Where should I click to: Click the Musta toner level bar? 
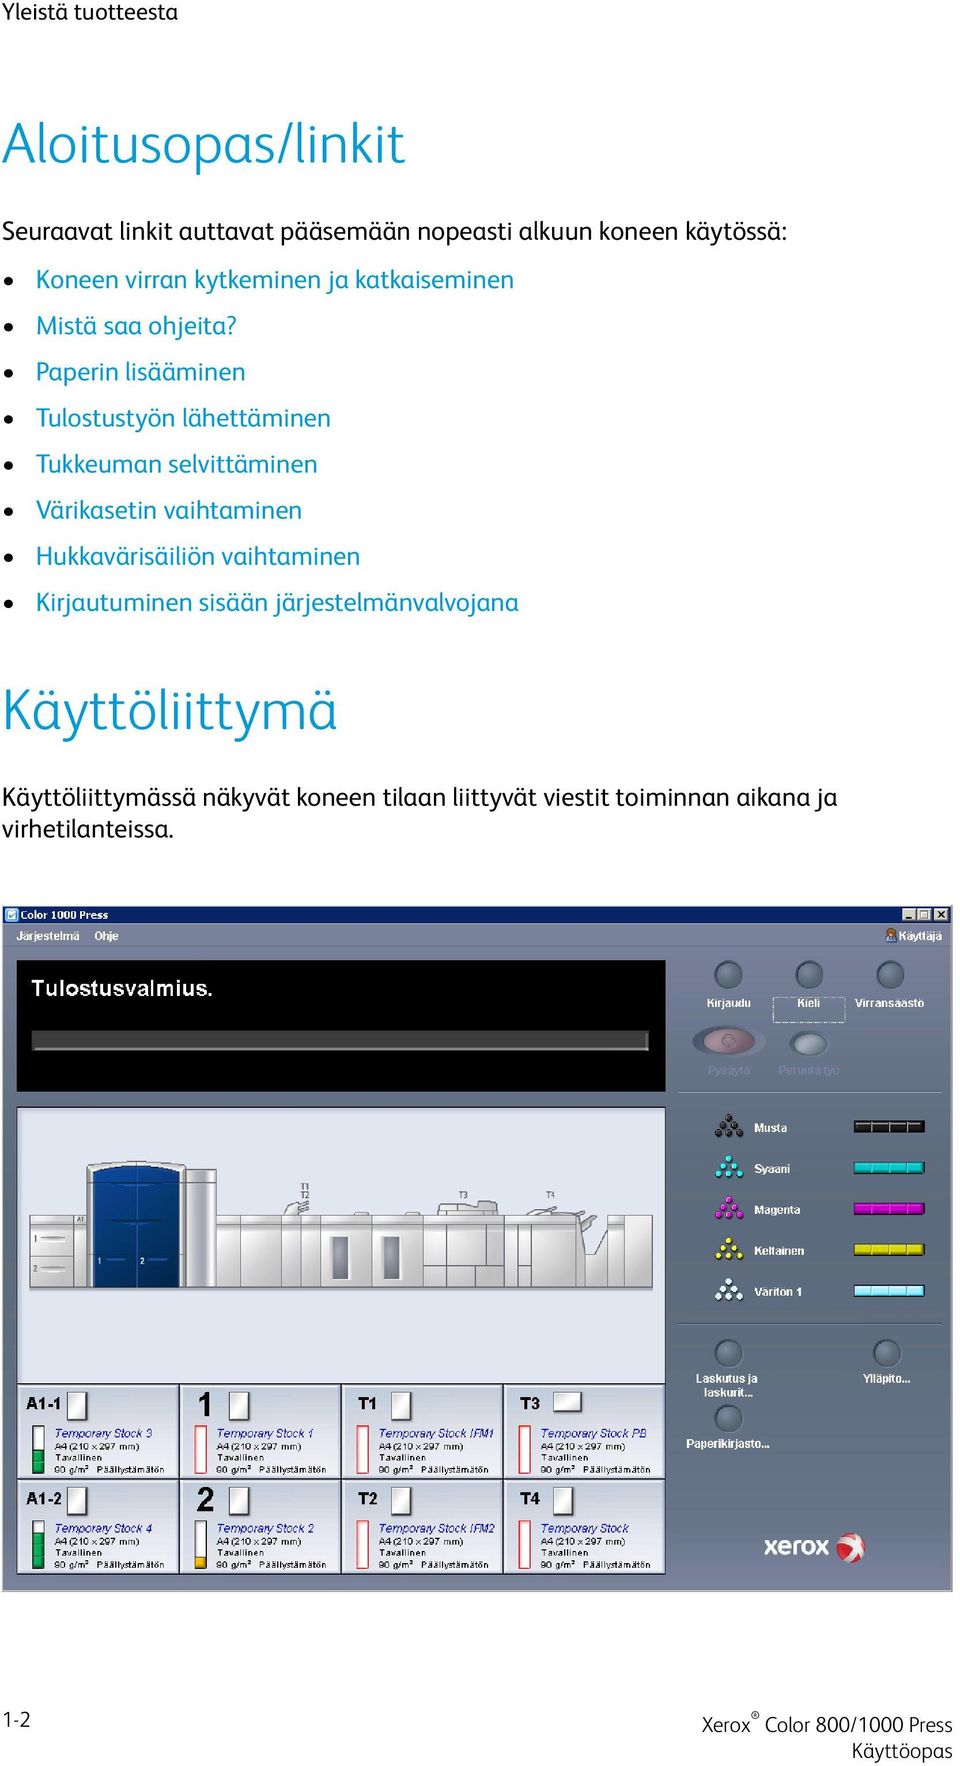click(x=889, y=1127)
